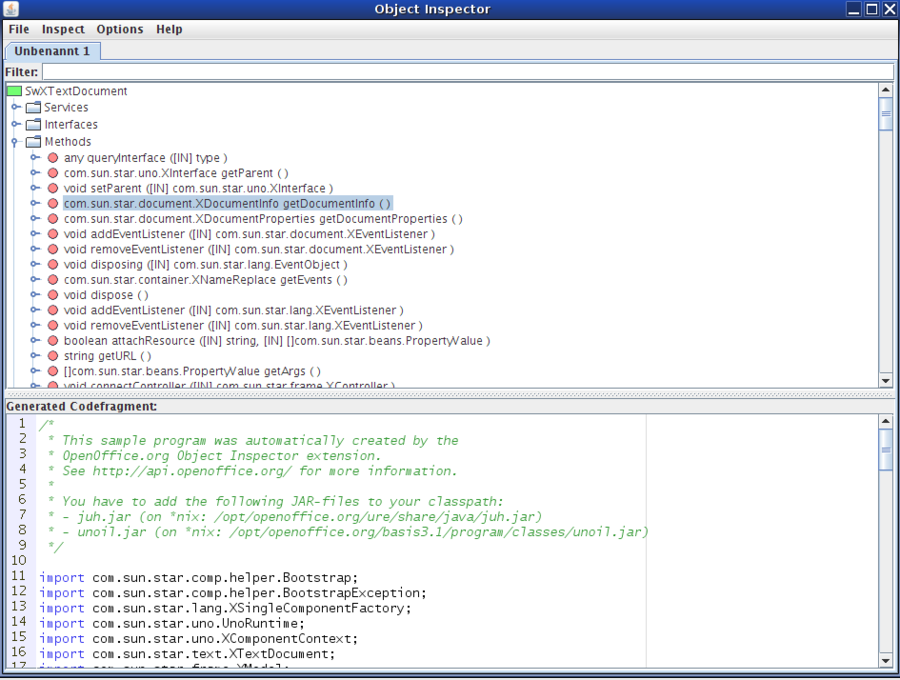This screenshot has width=900, height=680.
Task: Open the Inspect menu
Action: tap(63, 29)
